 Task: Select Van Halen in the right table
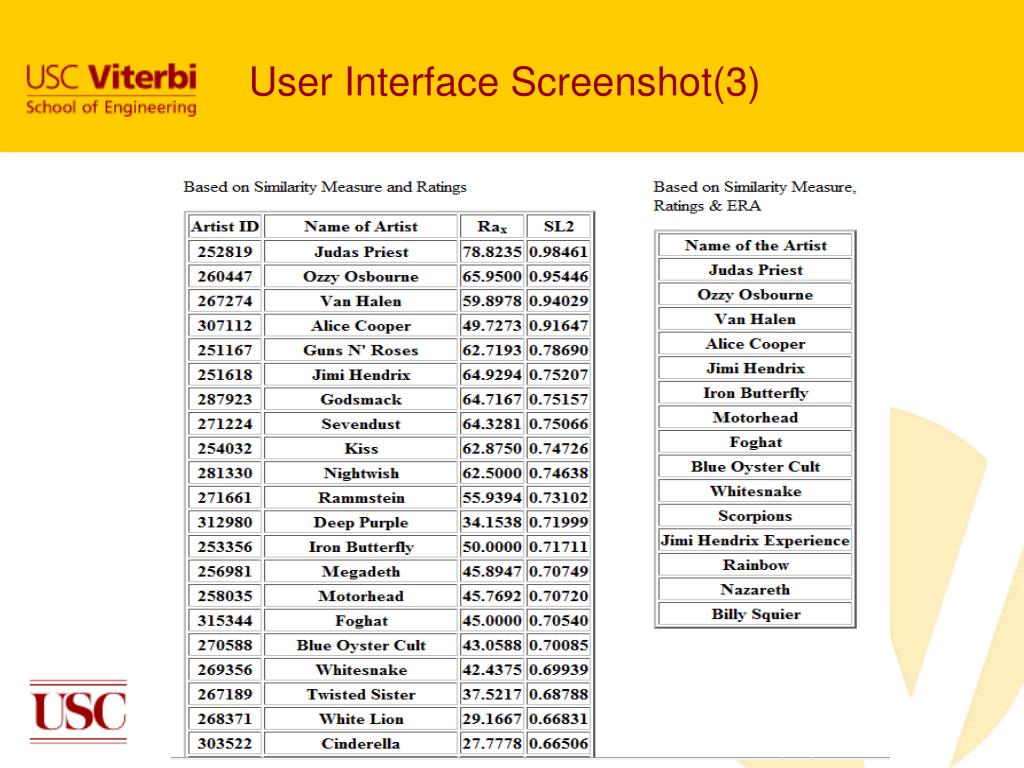click(756, 319)
